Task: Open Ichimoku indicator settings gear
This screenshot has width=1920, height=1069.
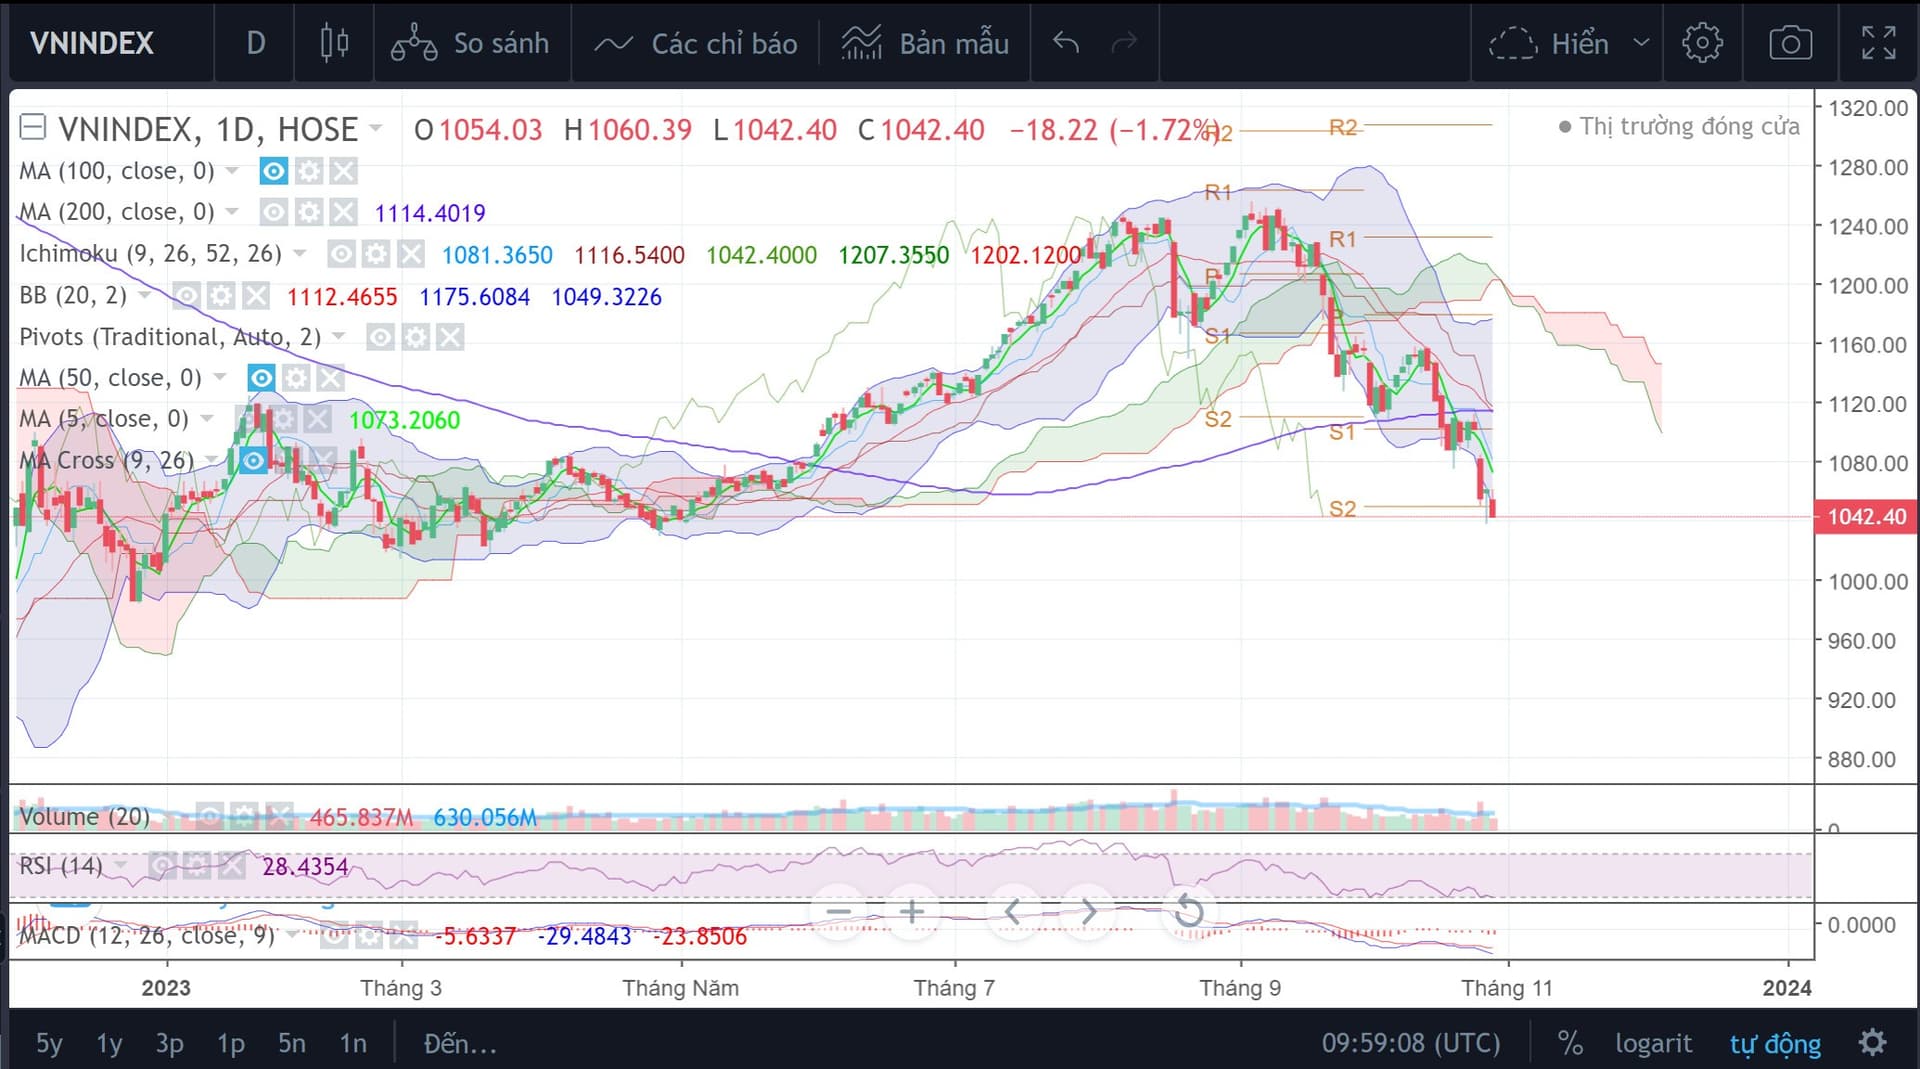Action: (x=376, y=254)
